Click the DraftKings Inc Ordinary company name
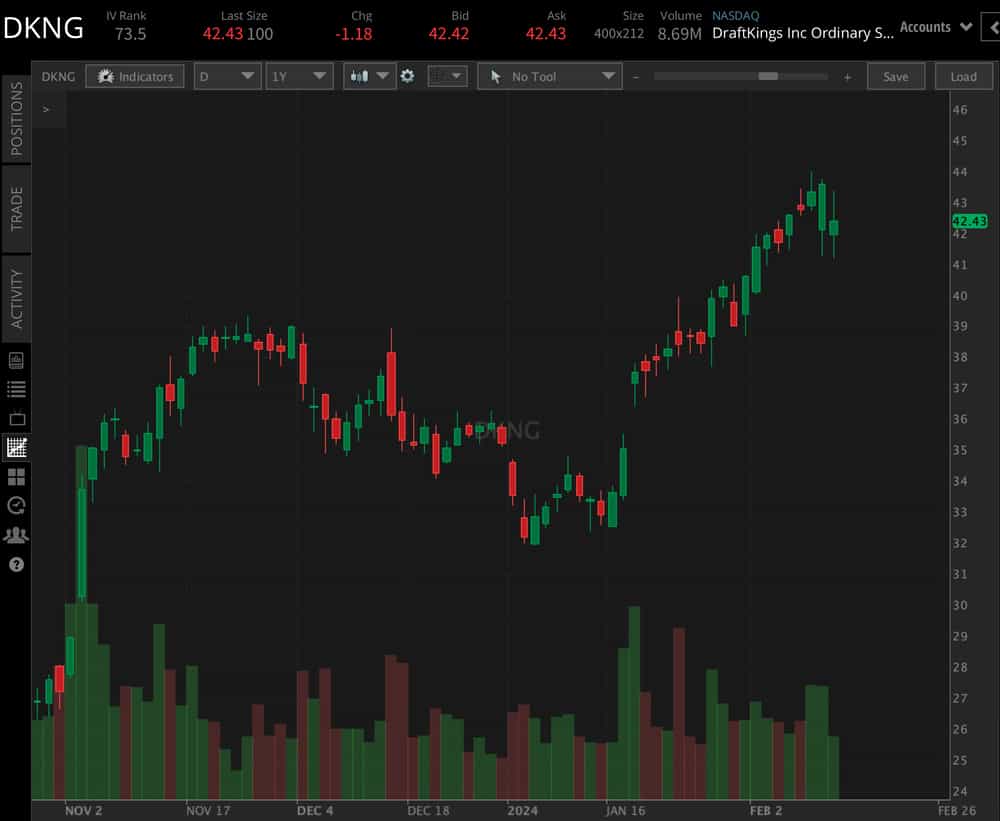This screenshot has width=1000, height=821. (x=803, y=33)
